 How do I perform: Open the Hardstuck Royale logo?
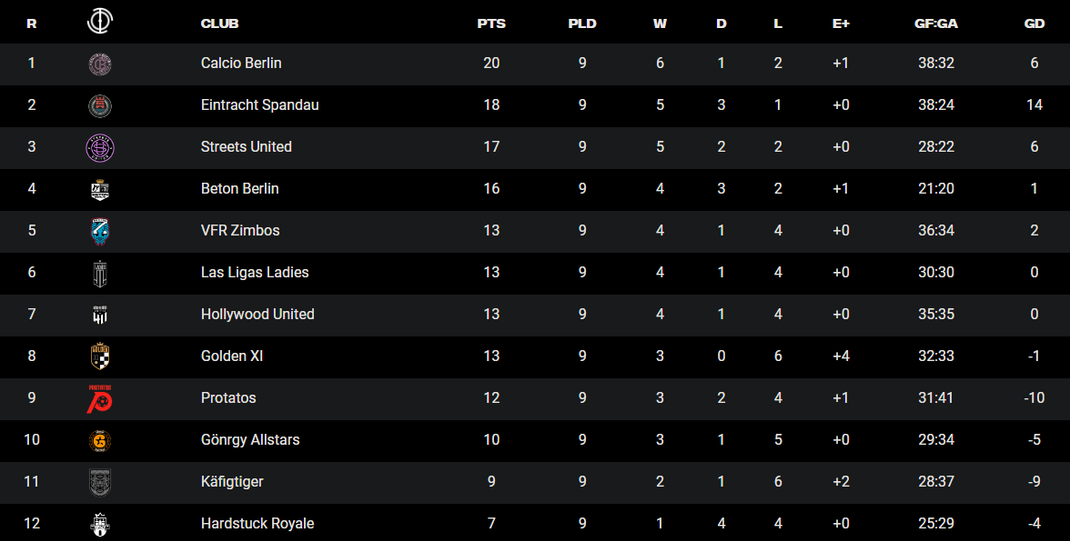point(100,524)
